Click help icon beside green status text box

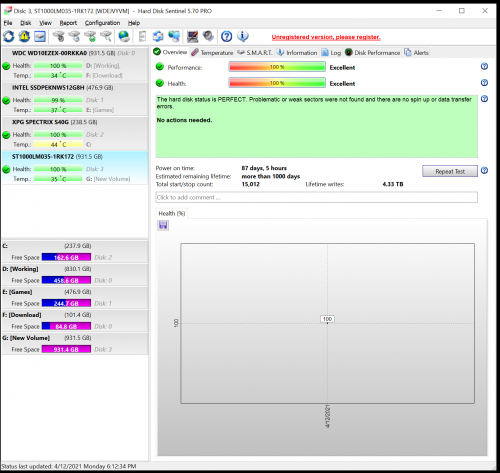pos(484,99)
